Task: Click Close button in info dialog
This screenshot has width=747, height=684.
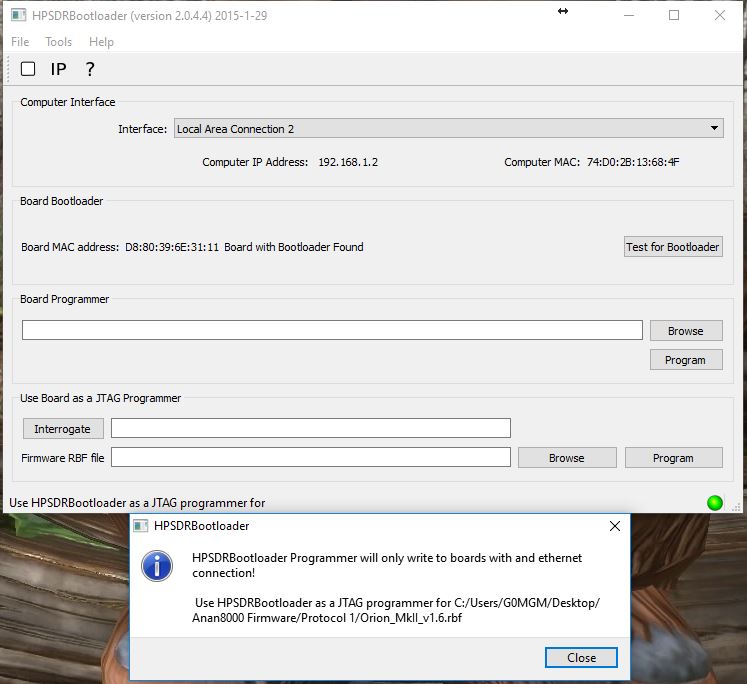Action: coord(581,657)
